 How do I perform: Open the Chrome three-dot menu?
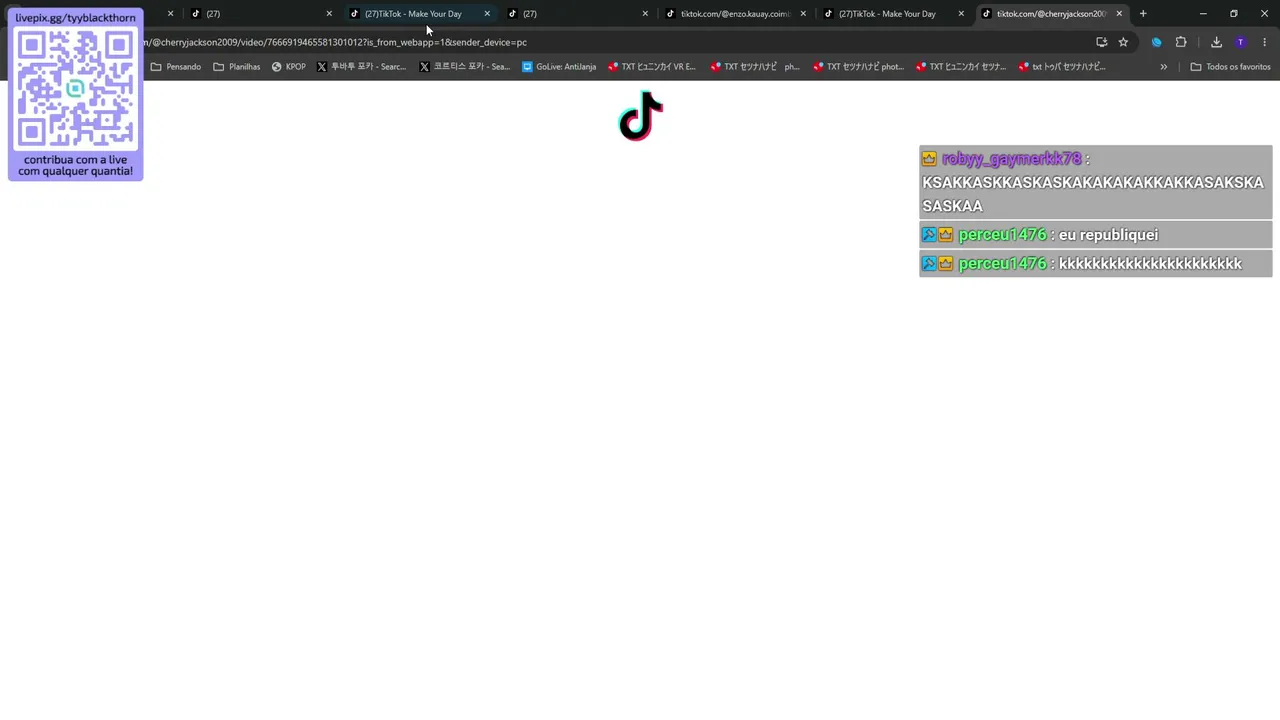1265,42
